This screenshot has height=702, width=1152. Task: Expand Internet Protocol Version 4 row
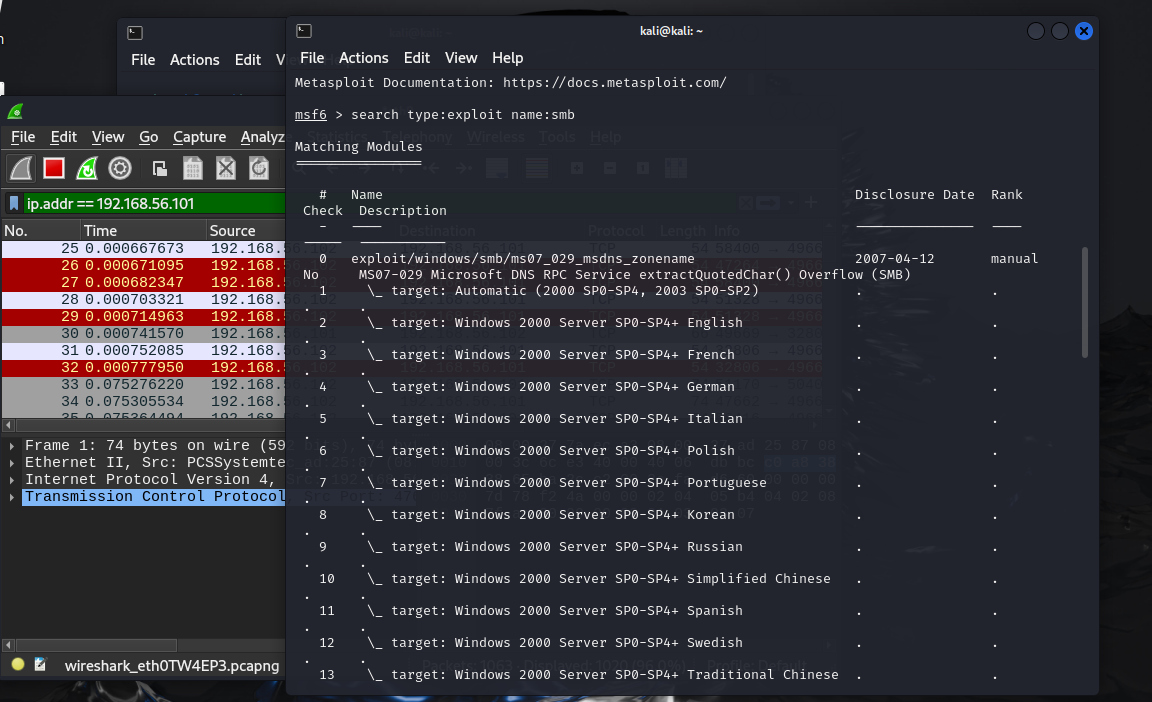point(12,480)
